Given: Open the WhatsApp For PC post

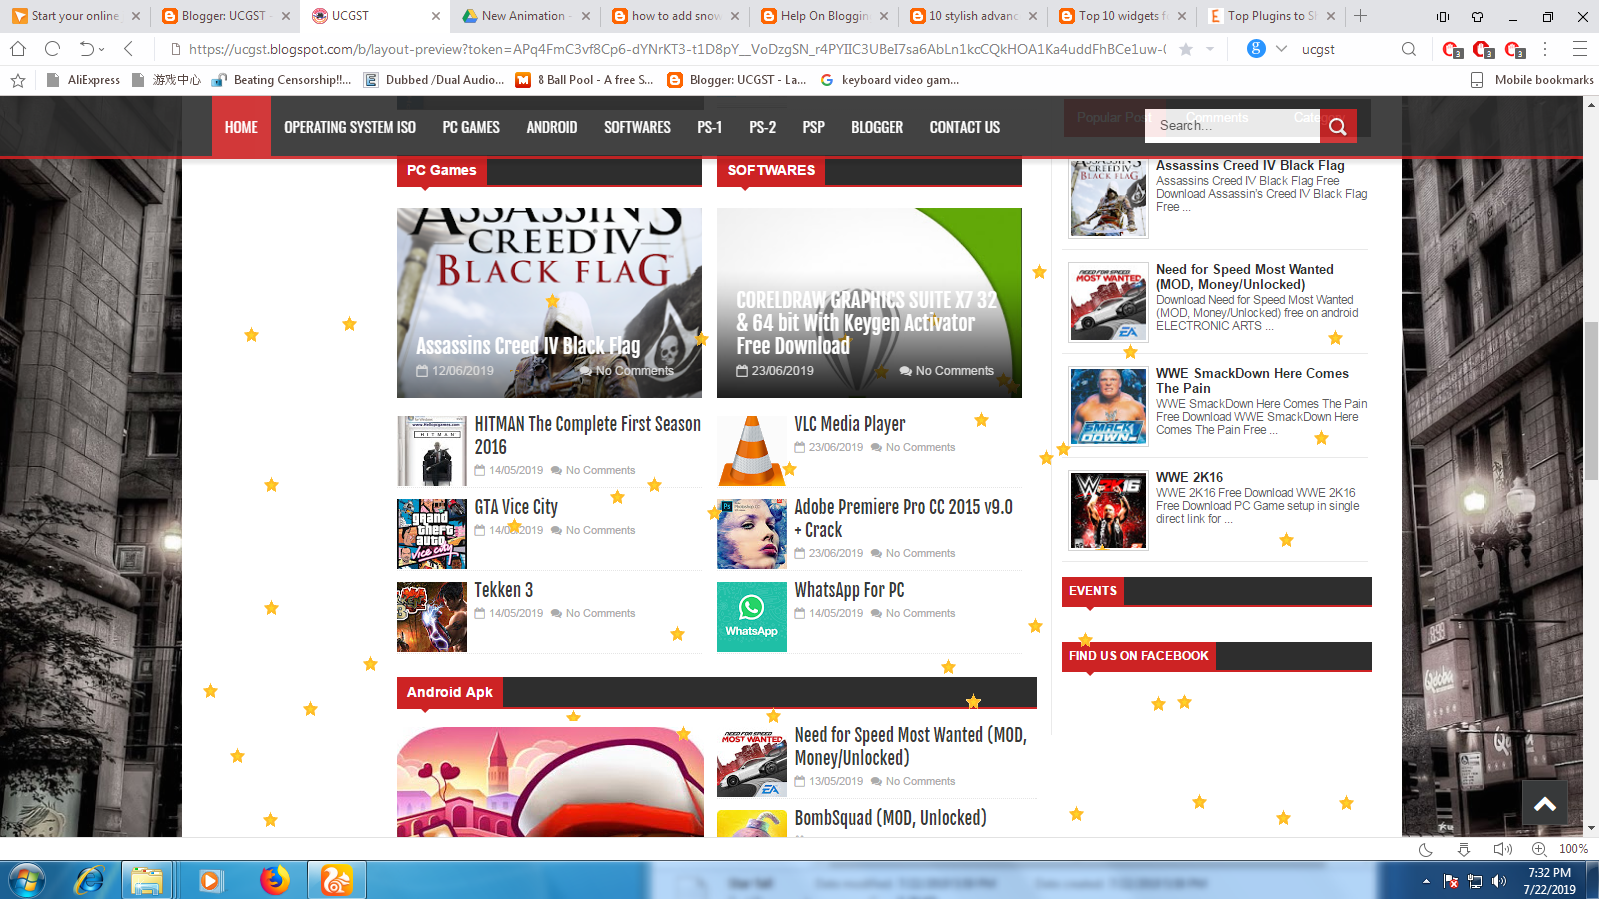Looking at the screenshot, I should point(850,590).
